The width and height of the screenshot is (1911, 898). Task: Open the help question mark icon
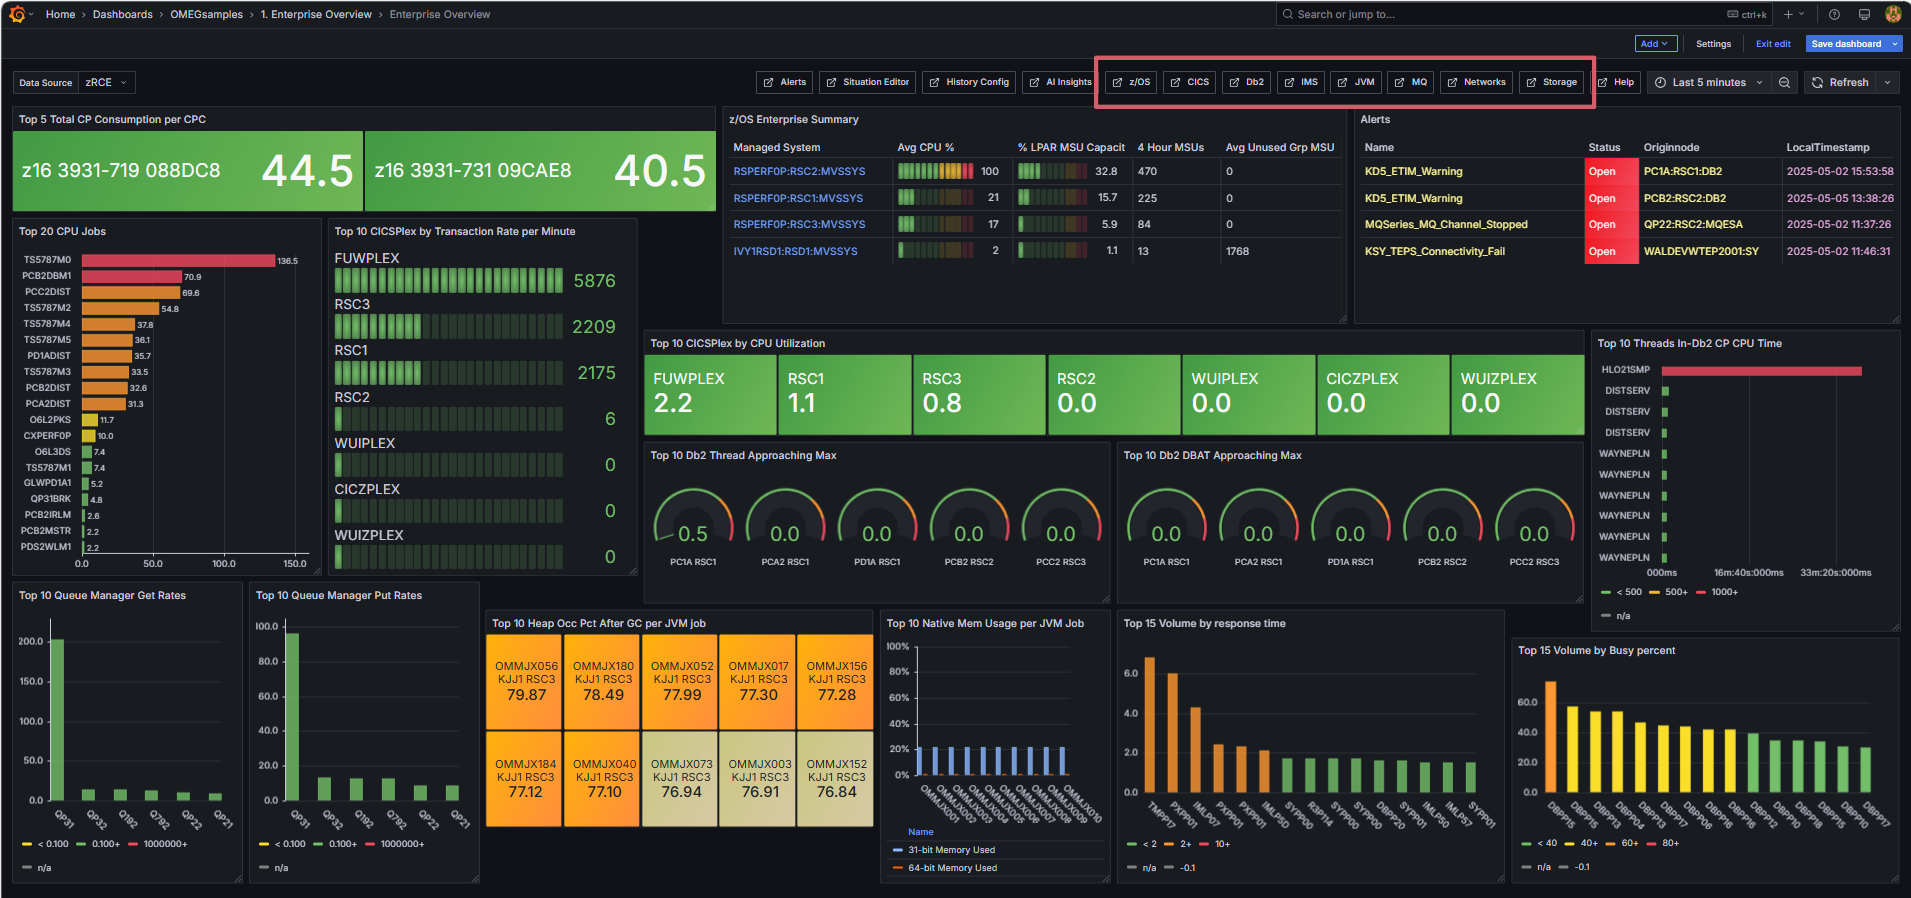[x=1834, y=14]
